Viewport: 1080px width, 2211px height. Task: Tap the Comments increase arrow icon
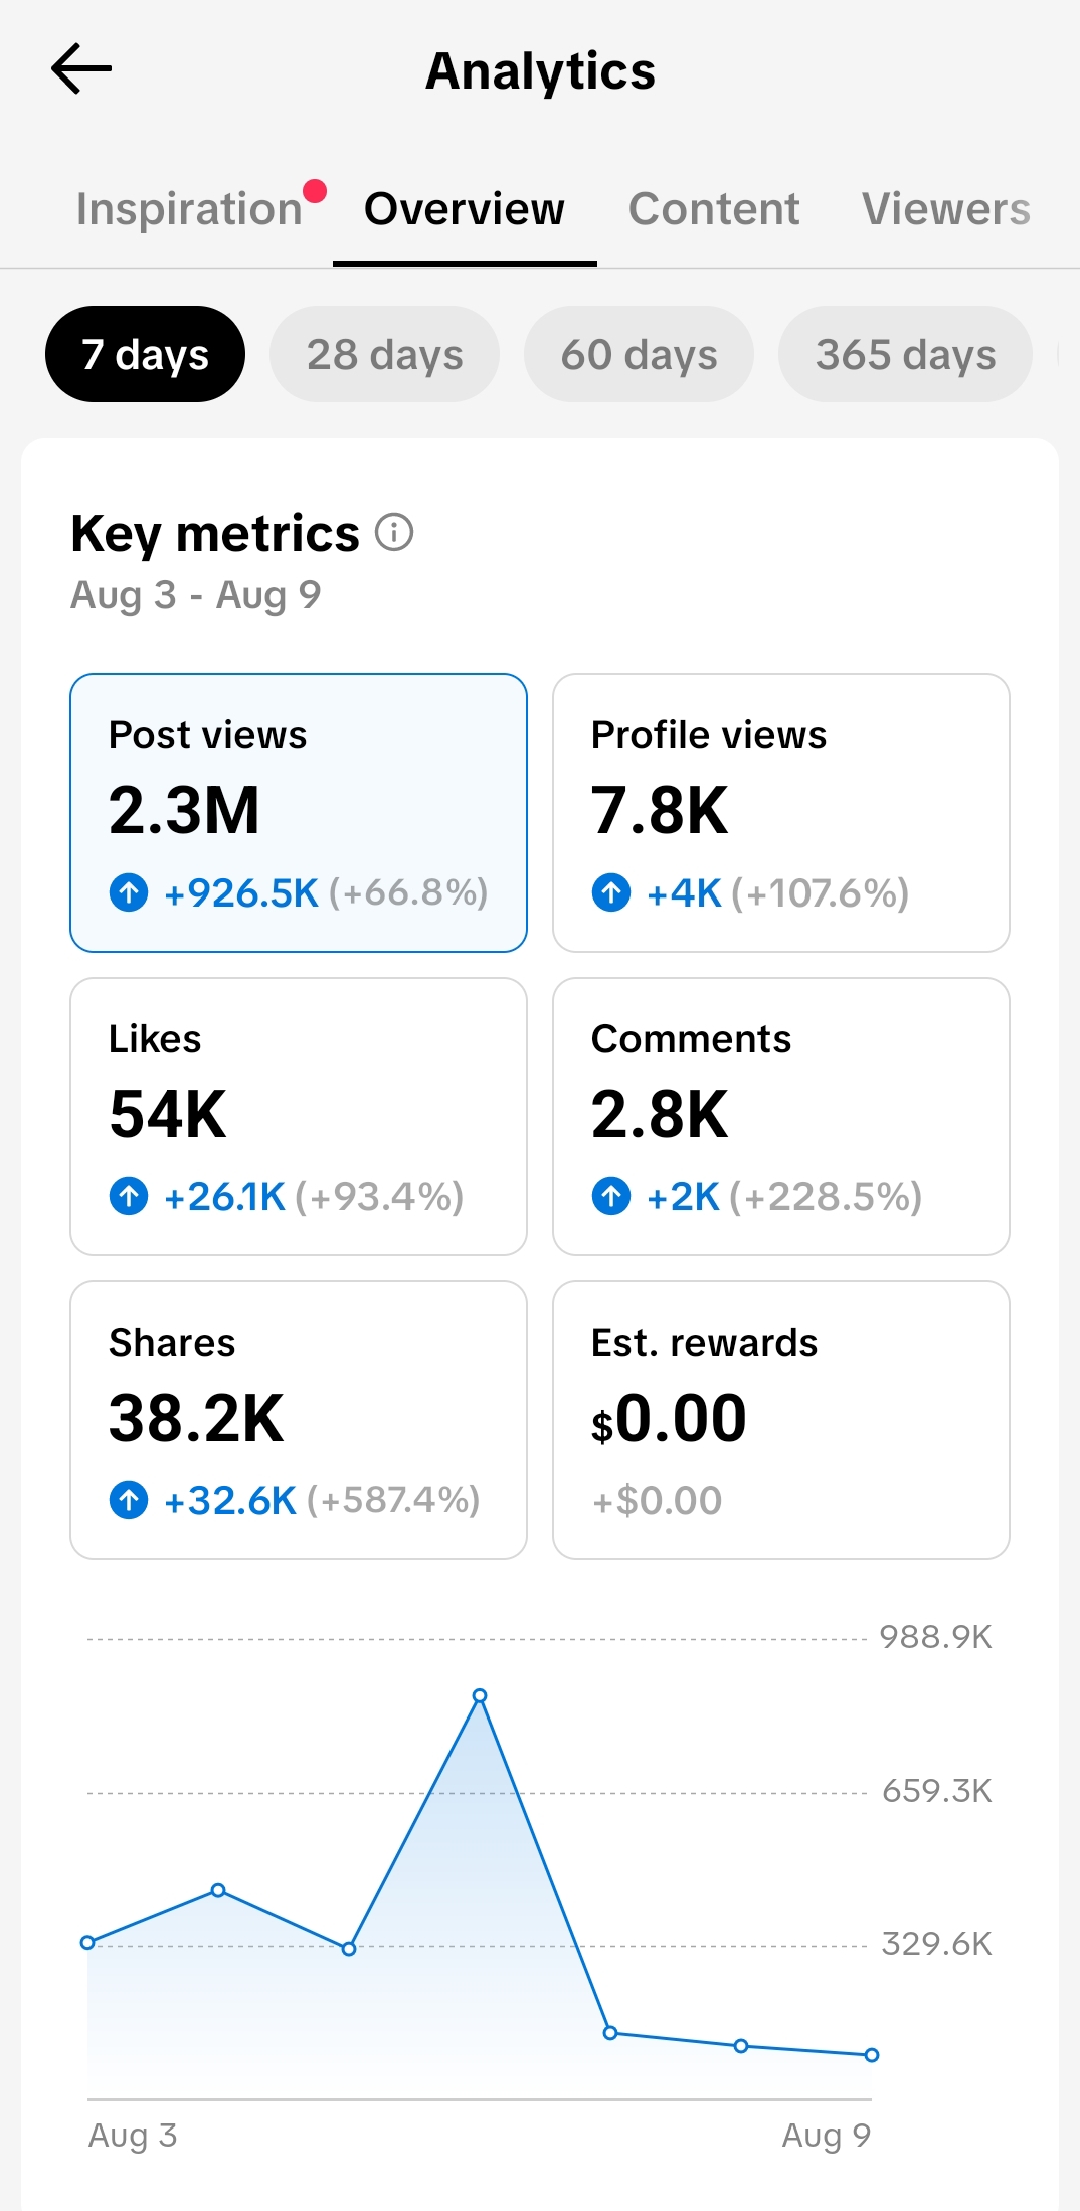611,1195
